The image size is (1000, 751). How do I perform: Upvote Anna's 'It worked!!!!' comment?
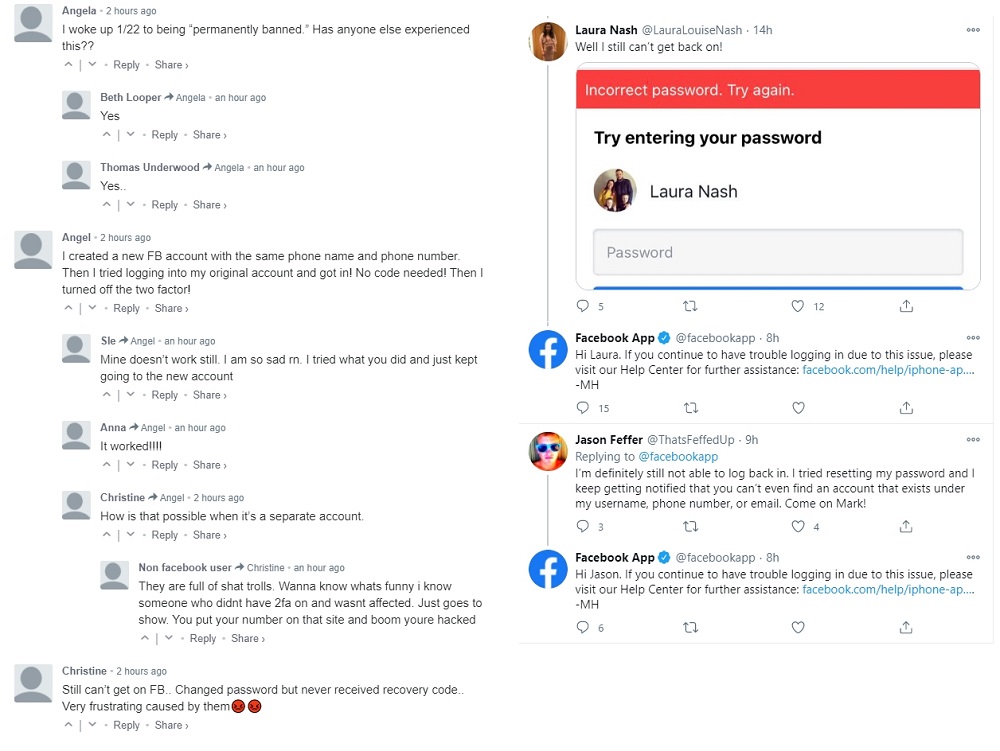pyautogui.click(x=107, y=465)
